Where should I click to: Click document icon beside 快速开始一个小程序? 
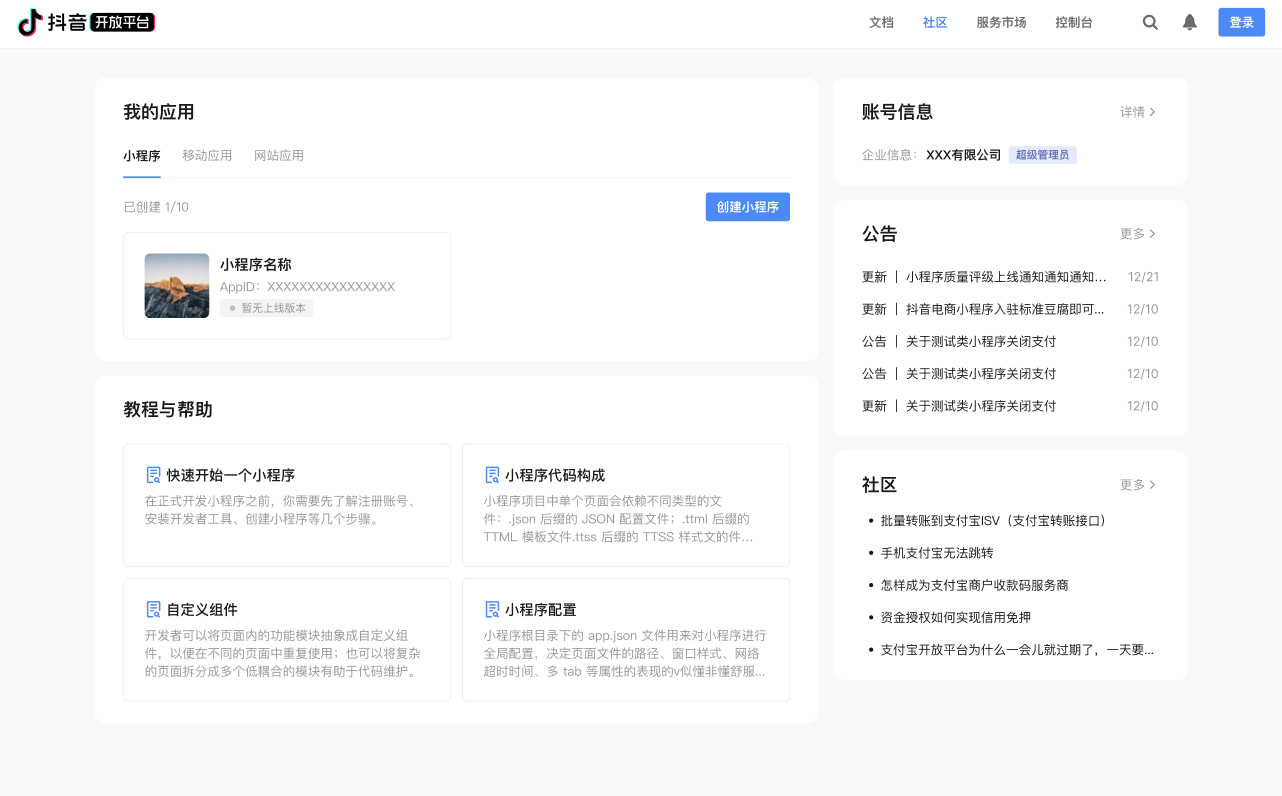153,475
